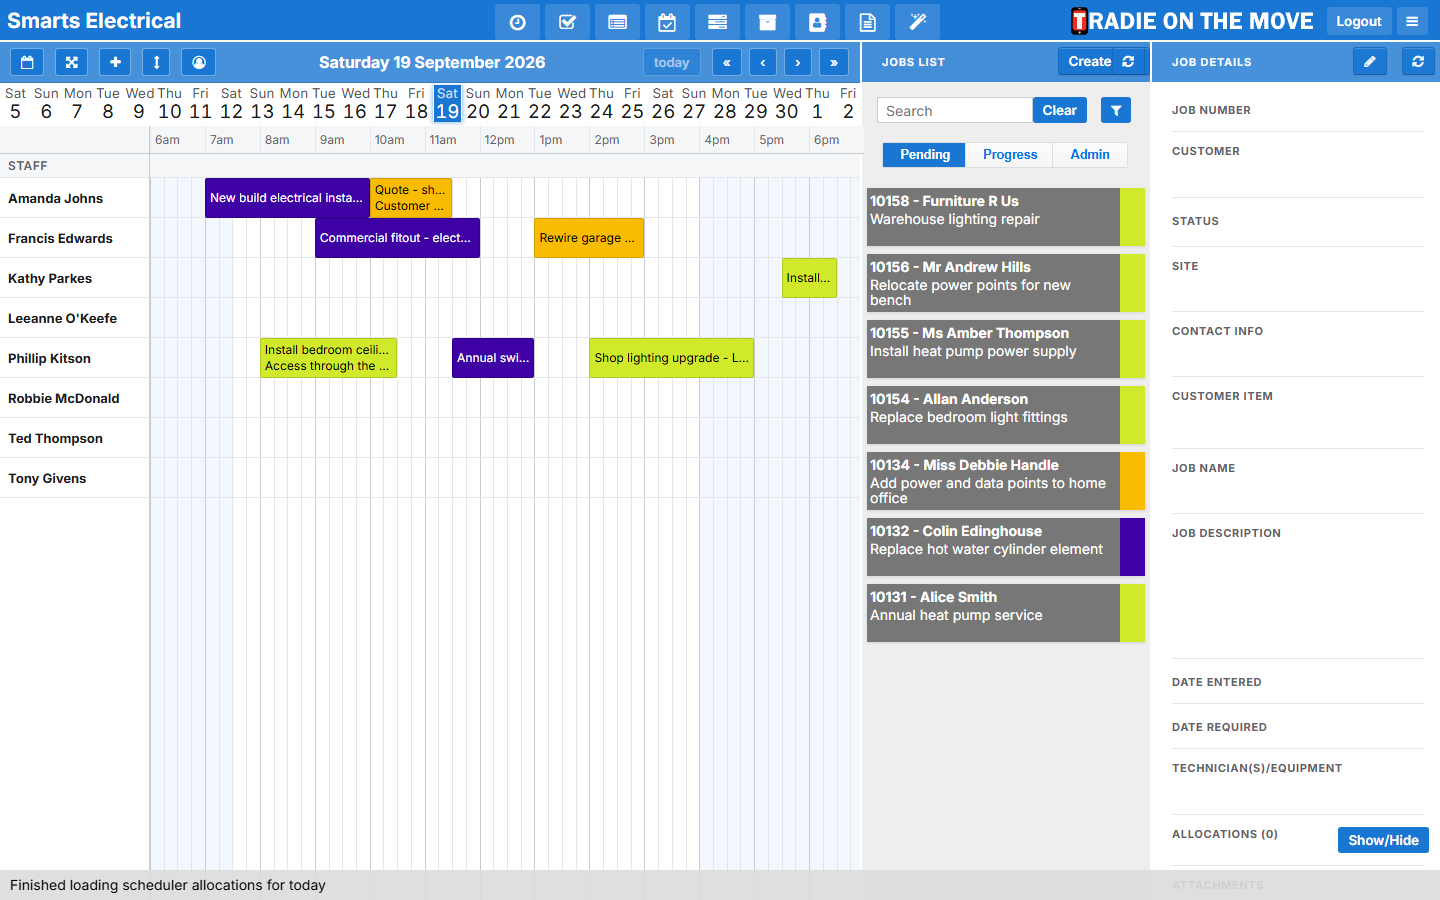Edit job details with the pencil icon

pos(1370,62)
